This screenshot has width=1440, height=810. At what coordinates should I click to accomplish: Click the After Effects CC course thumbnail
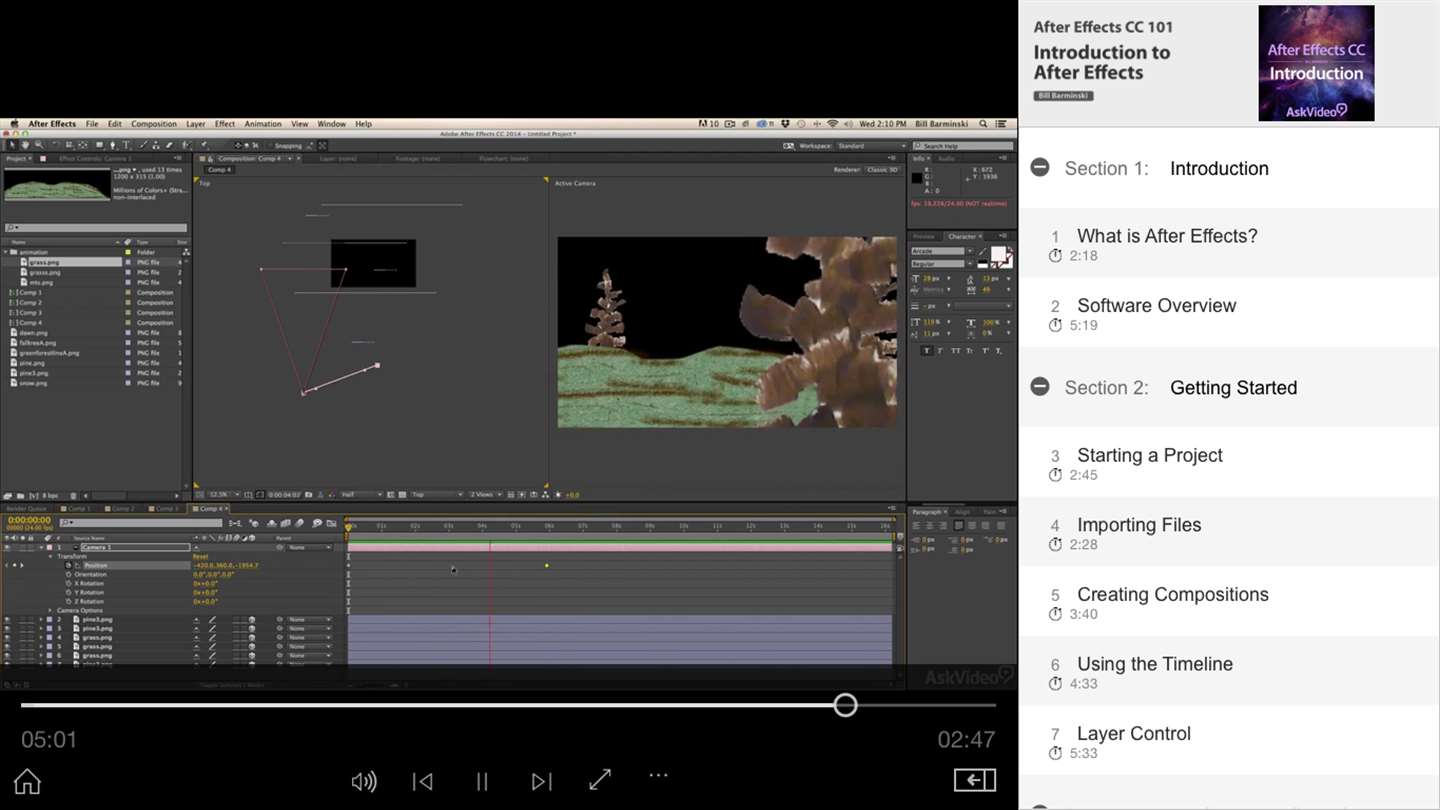[1316, 63]
